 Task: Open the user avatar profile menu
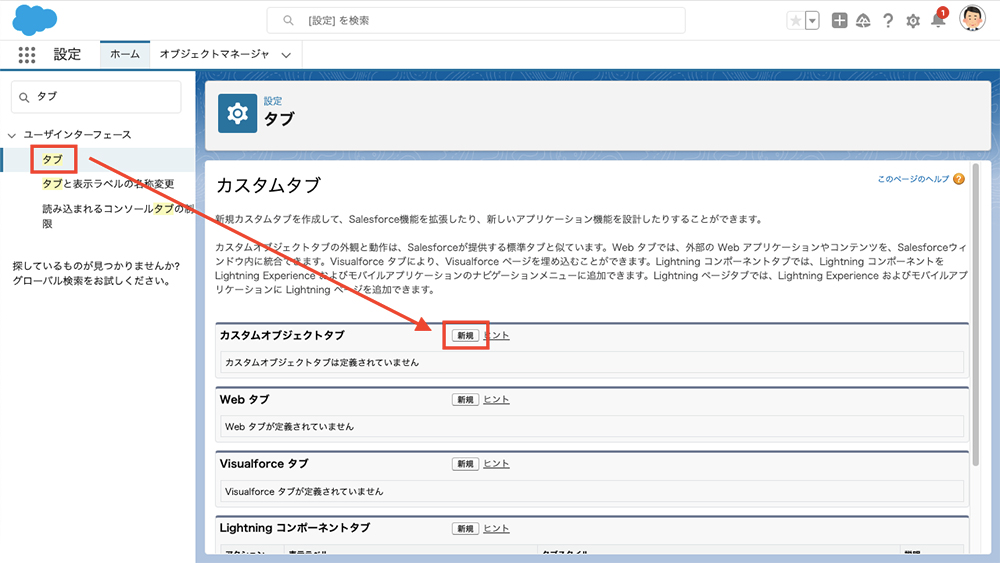(x=972, y=18)
